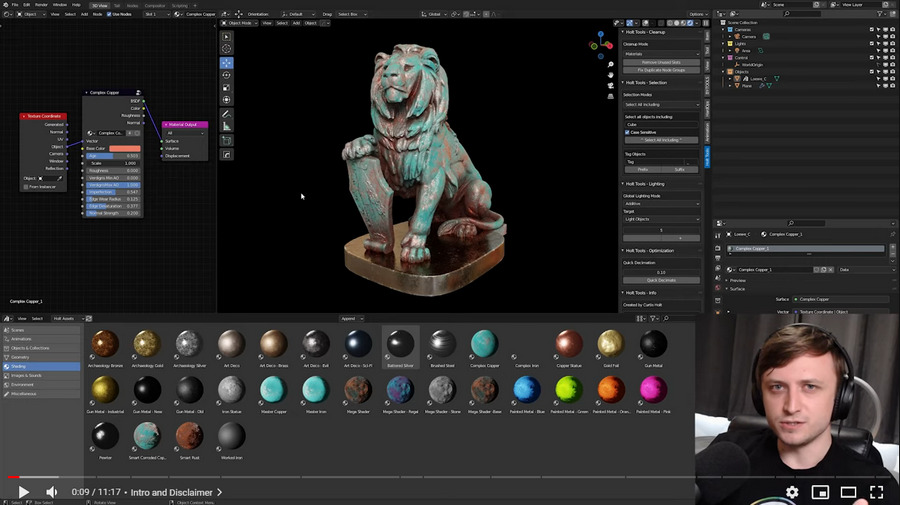
Task: Select the Battered Silver material thumbnail
Action: tap(400, 345)
